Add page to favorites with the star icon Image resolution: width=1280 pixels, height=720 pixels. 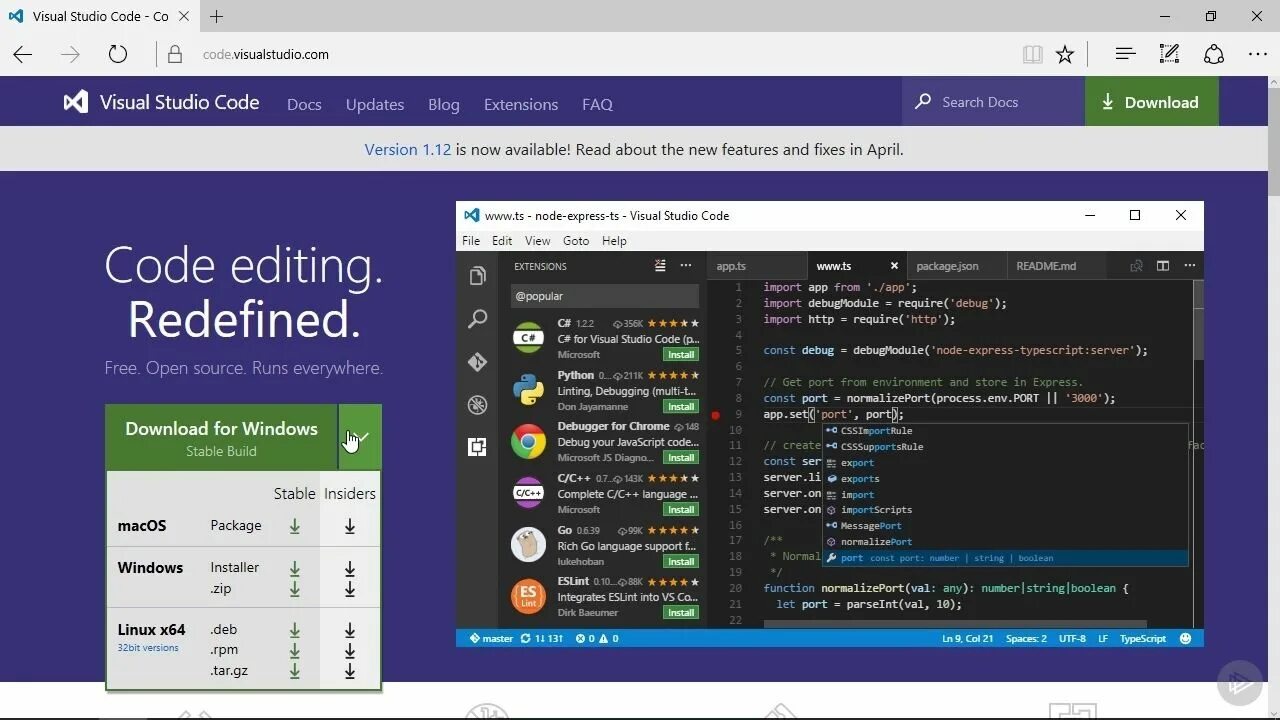coord(1065,54)
